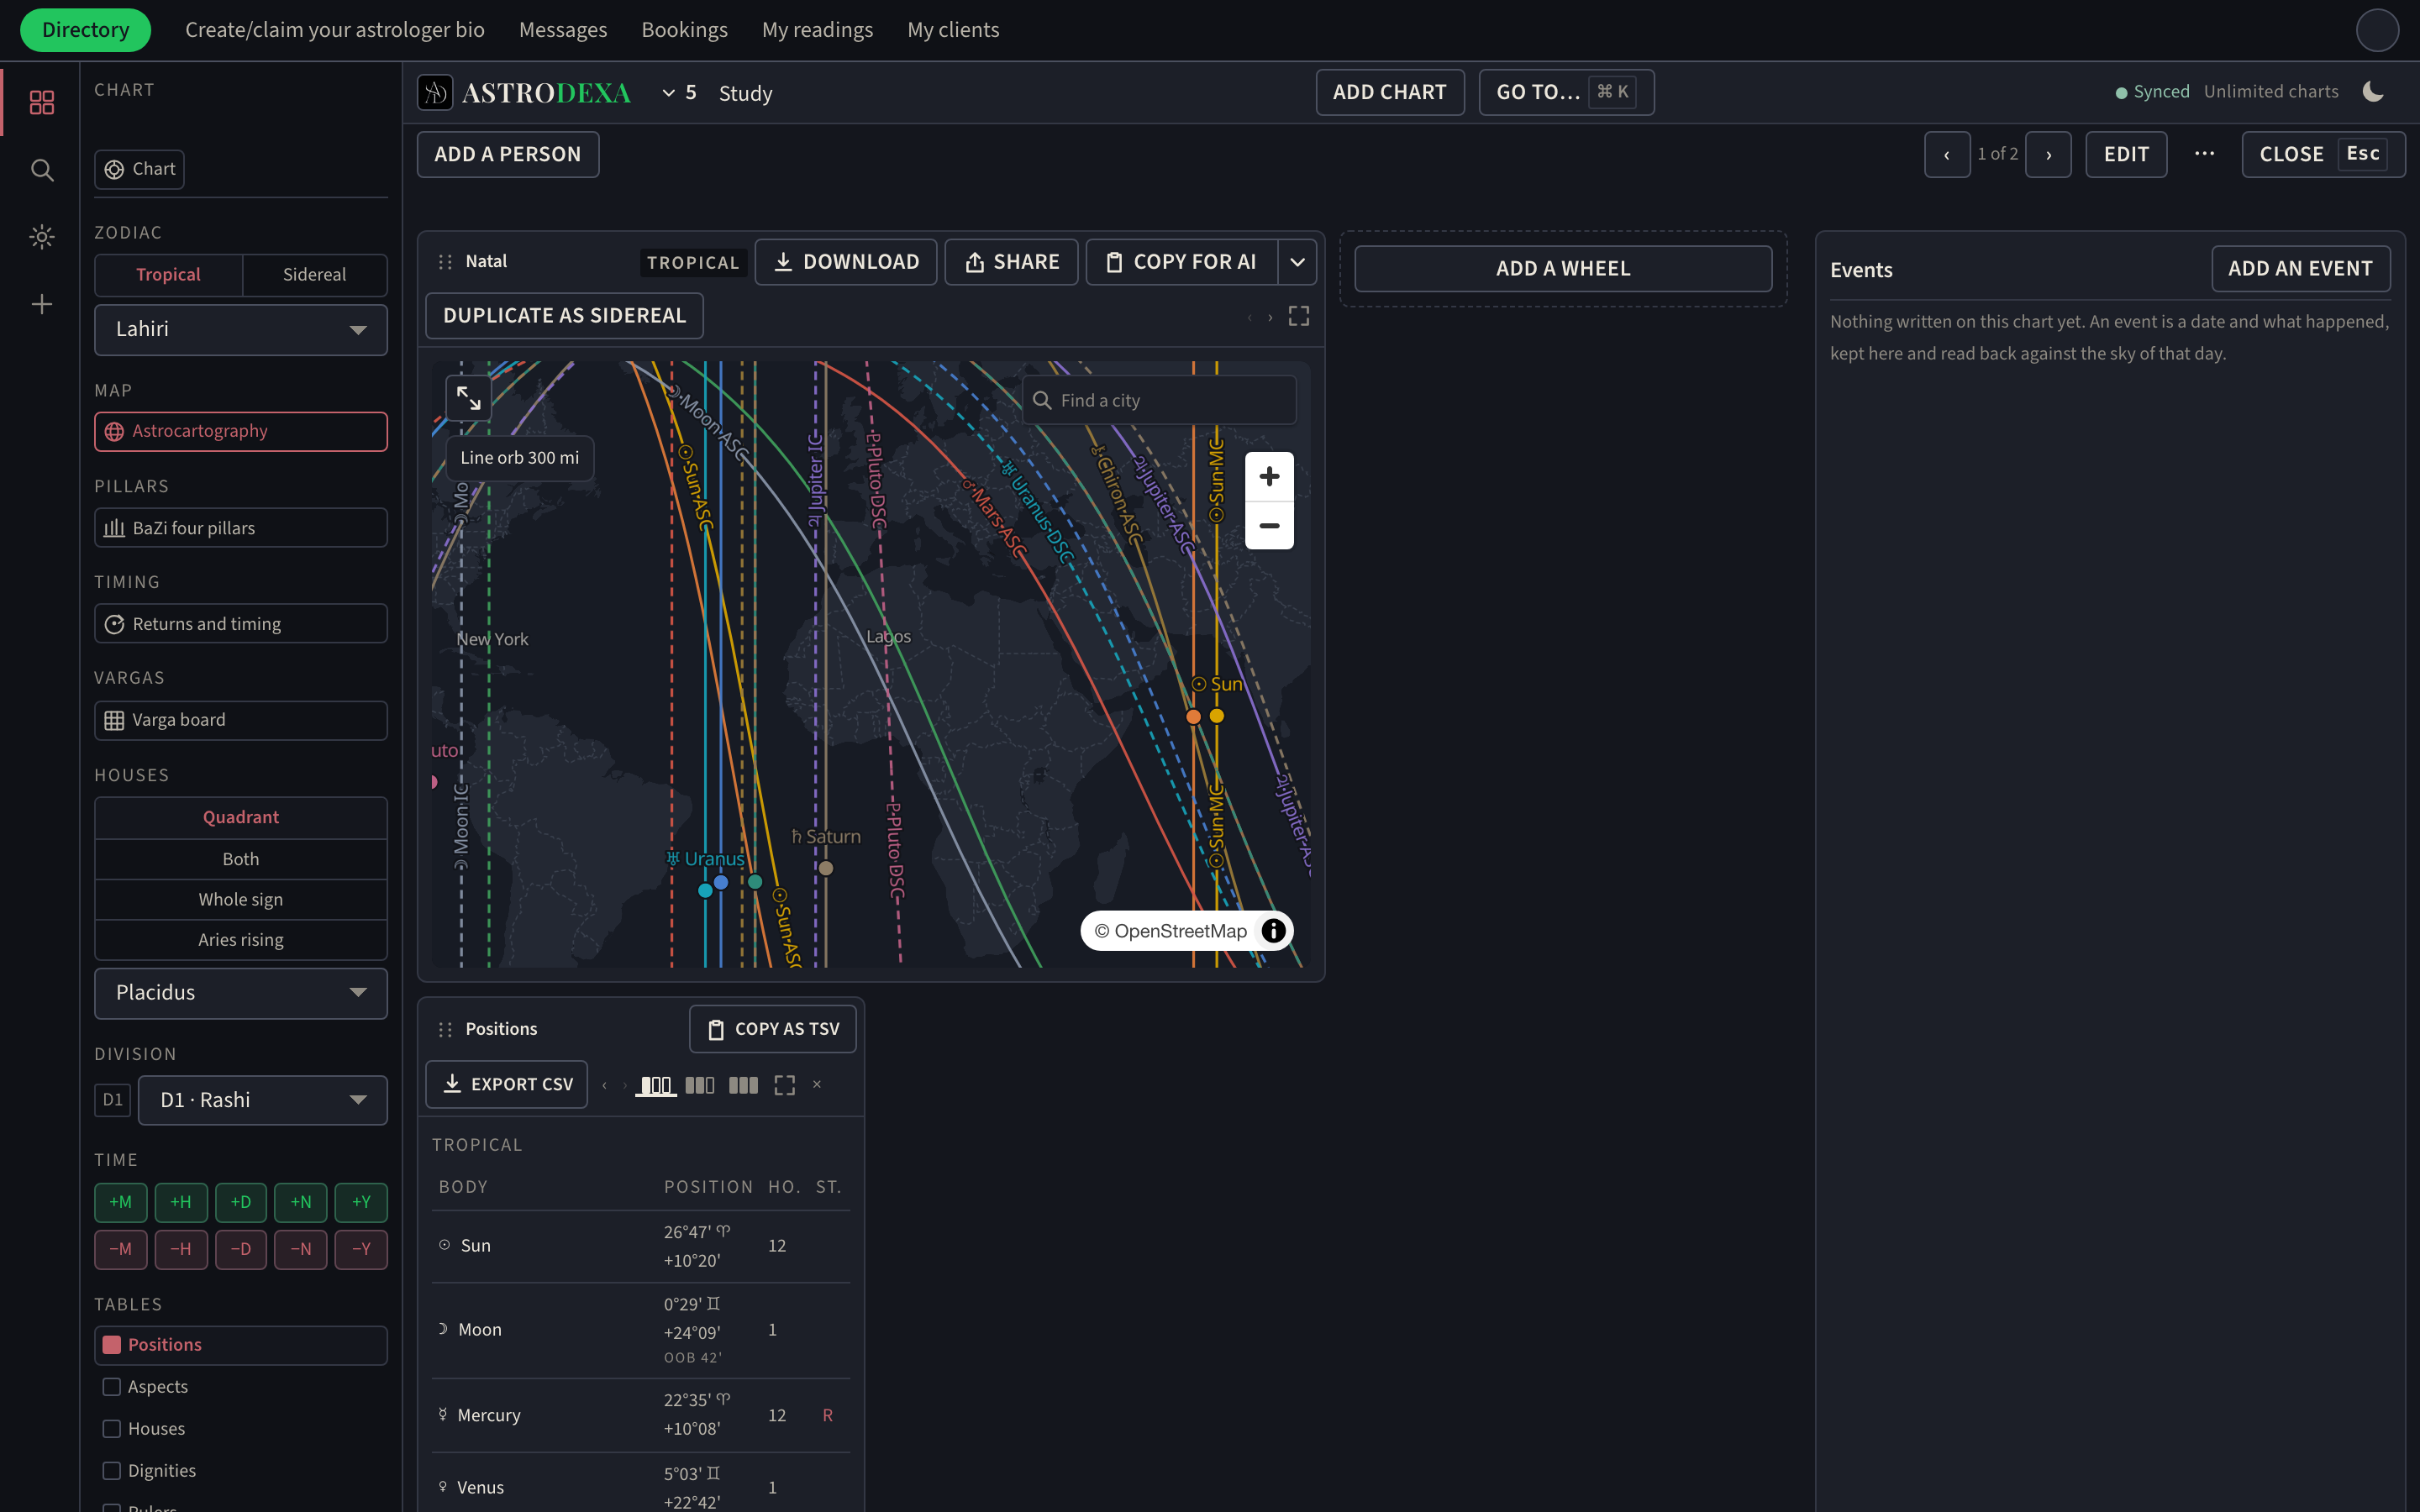Viewport: 2420px width, 1512px height.
Task: Enable the Dignities table checkbox
Action: 112,1471
